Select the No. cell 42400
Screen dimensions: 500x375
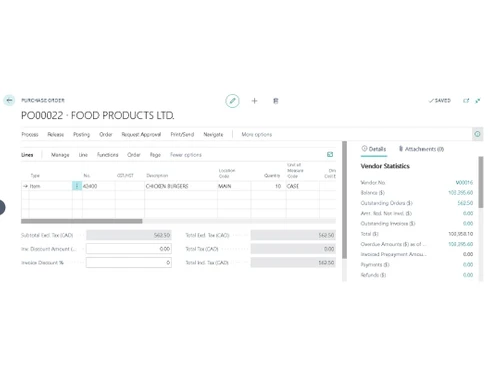pos(99,186)
